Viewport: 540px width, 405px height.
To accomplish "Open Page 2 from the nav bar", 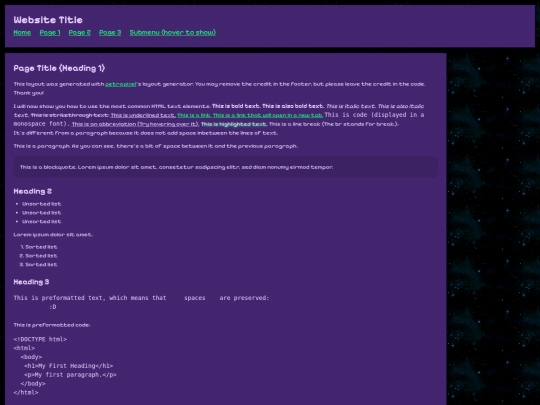I will pyautogui.click(x=80, y=32).
